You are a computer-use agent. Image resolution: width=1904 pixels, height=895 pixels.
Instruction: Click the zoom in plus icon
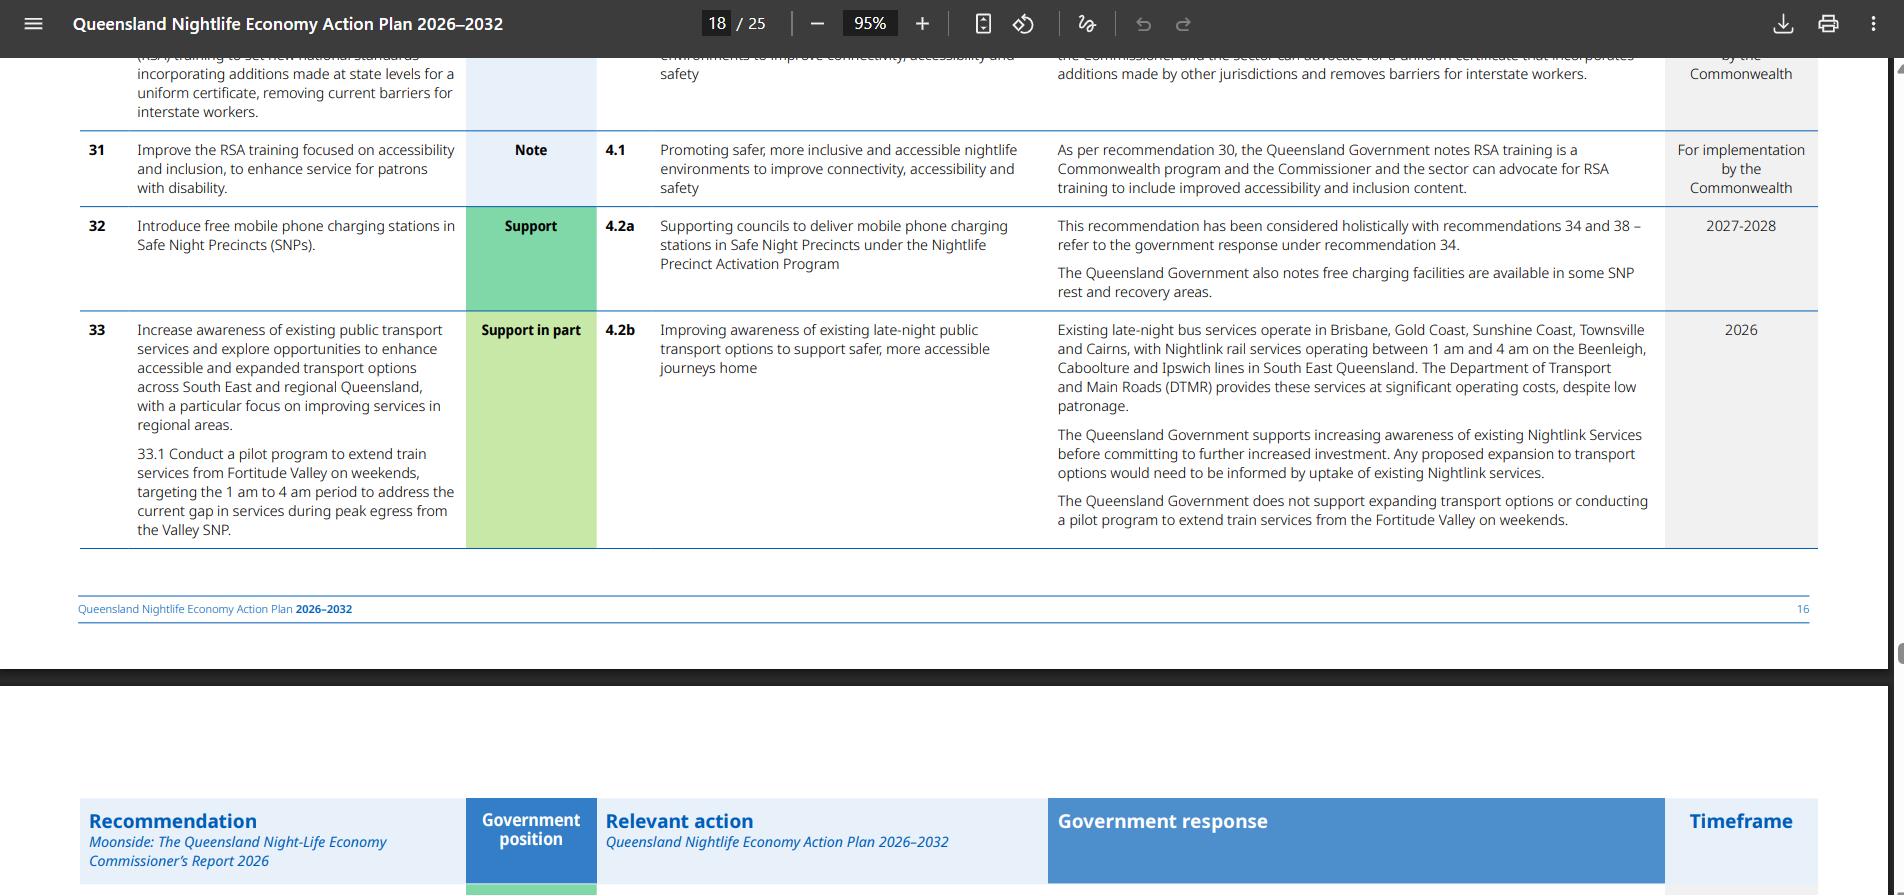click(x=922, y=24)
